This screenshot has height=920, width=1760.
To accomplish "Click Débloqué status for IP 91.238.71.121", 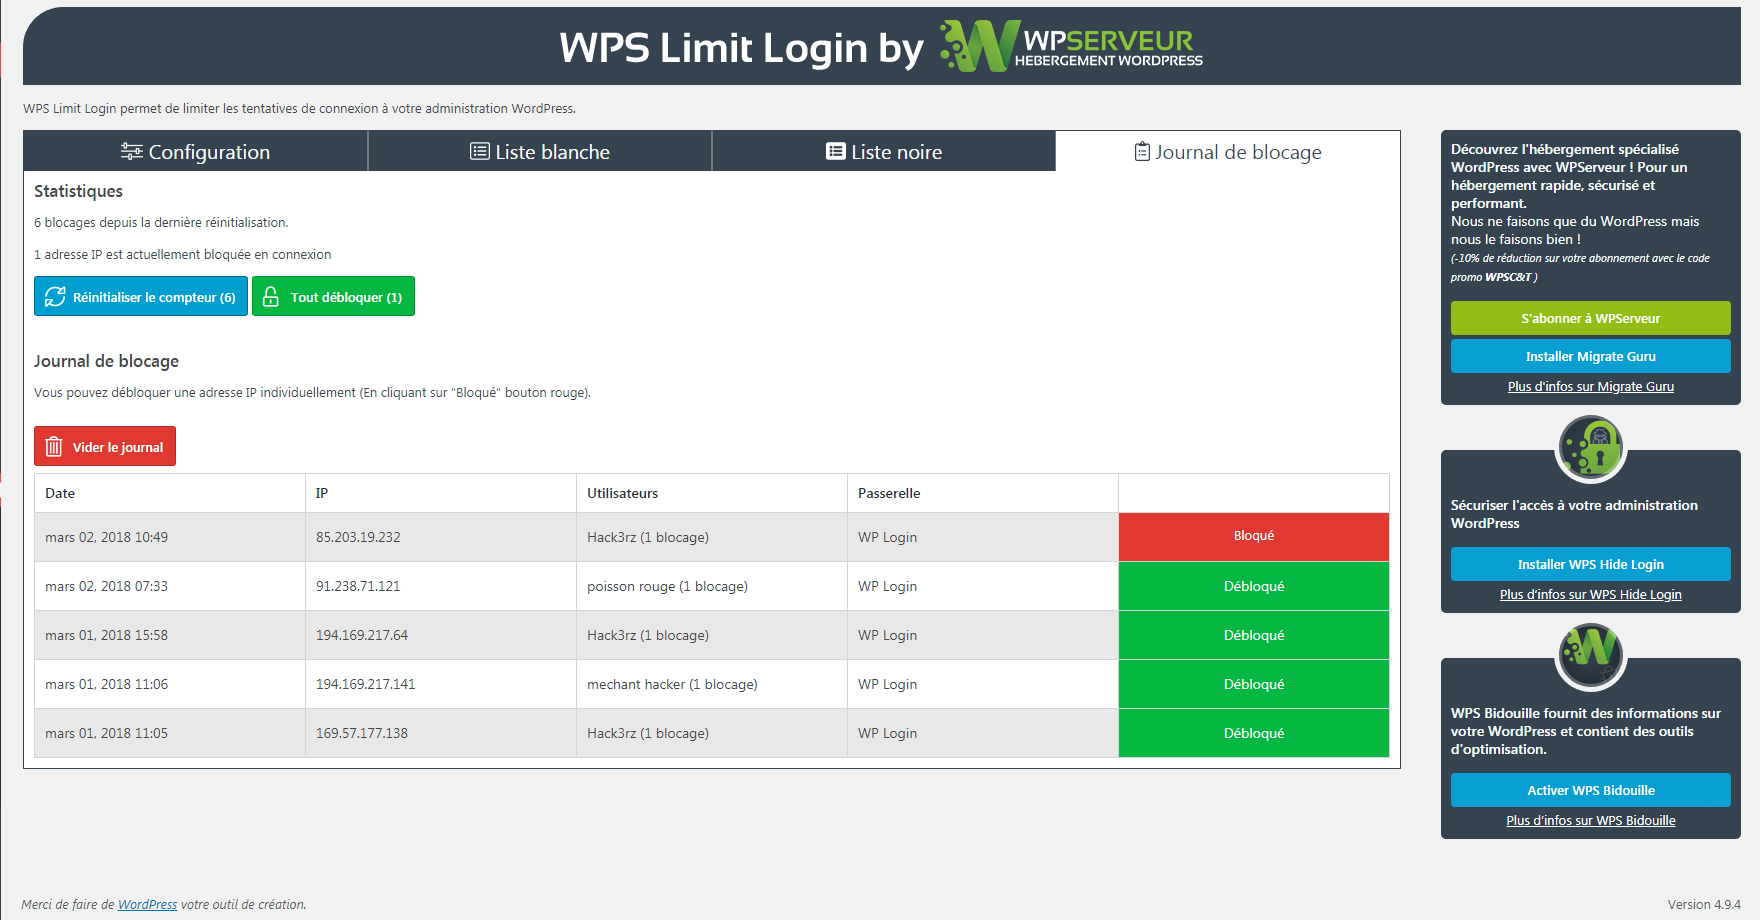I will point(1253,586).
